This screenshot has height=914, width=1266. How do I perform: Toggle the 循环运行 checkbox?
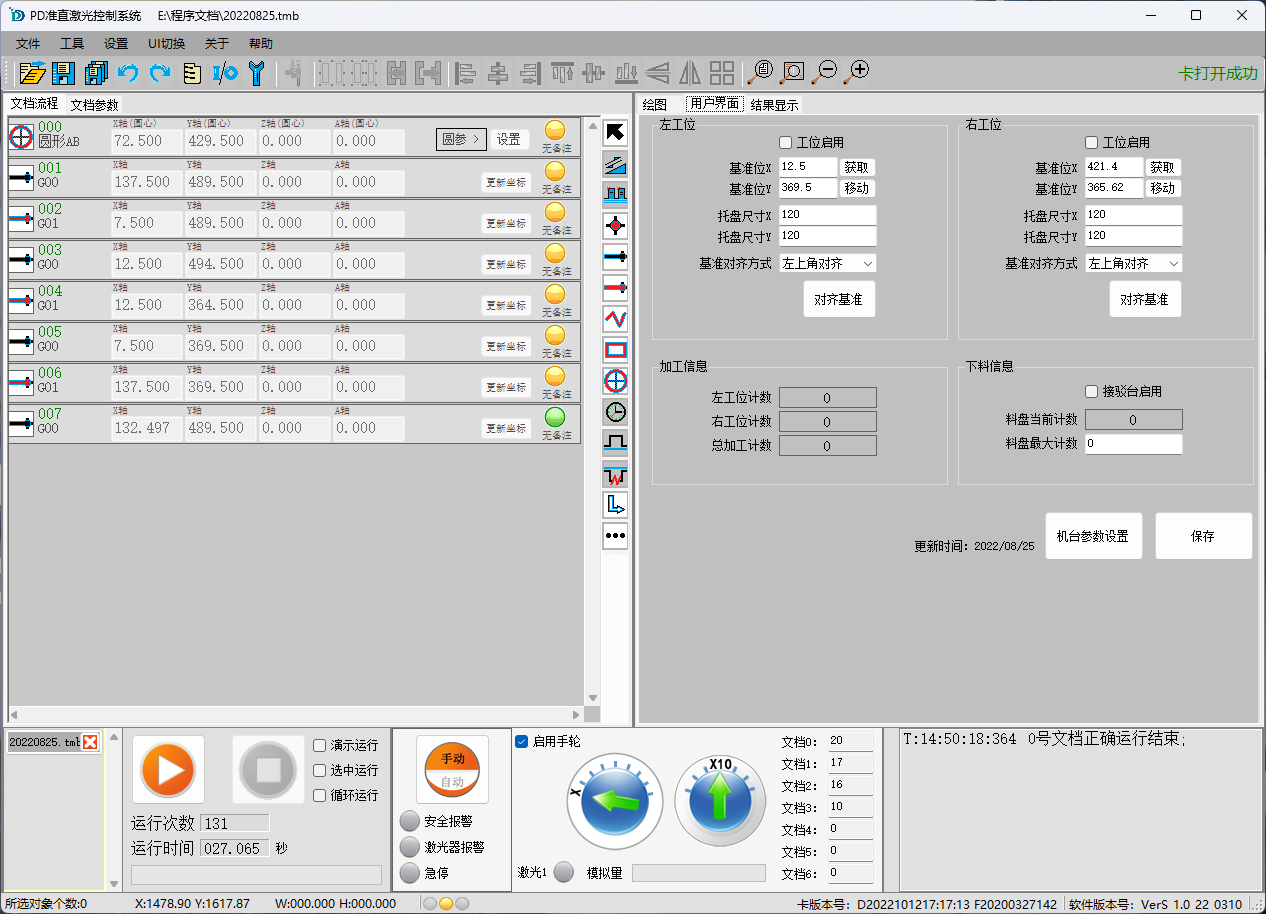320,795
